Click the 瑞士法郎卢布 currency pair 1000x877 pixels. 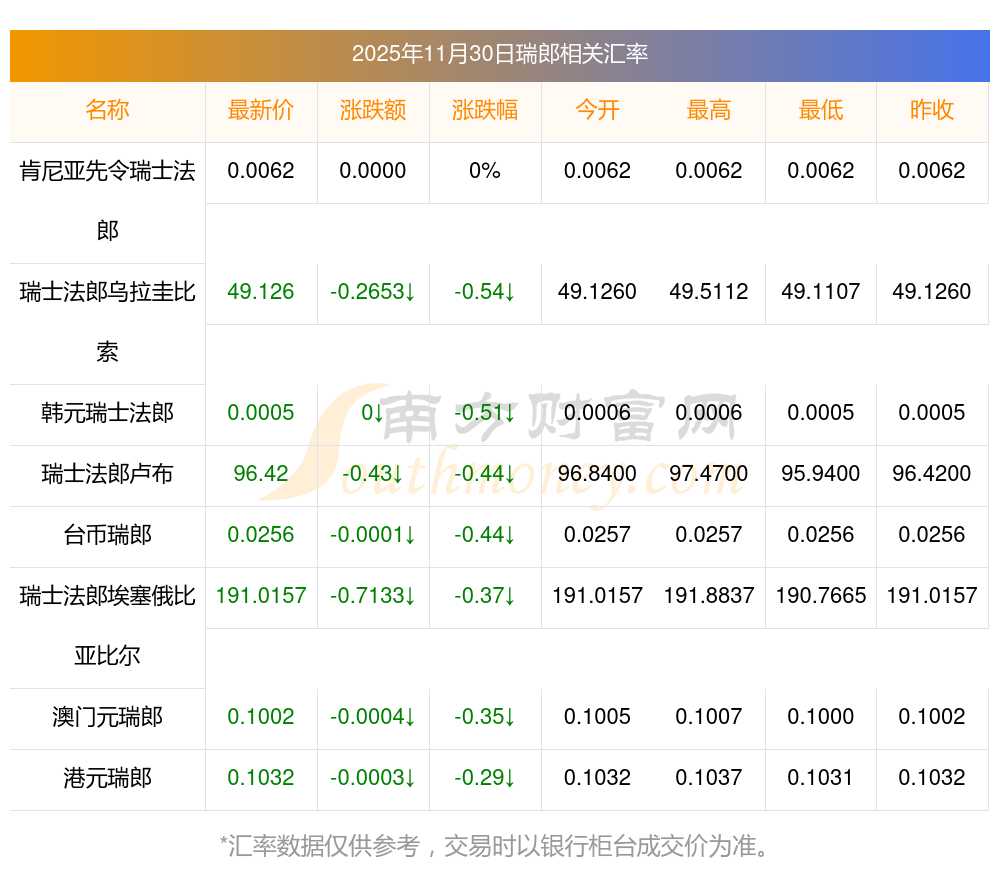(x=107, y=474)
